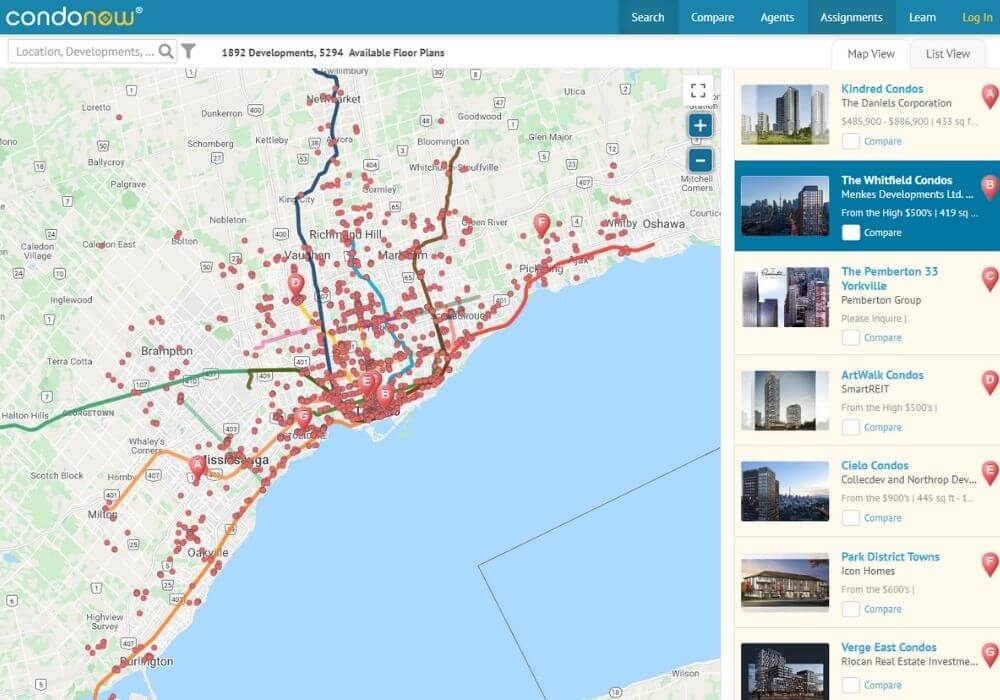Viewport: 1000px width, 700px height.
Task: Toggle fullscreen map view icon
Action: point(699,90)
